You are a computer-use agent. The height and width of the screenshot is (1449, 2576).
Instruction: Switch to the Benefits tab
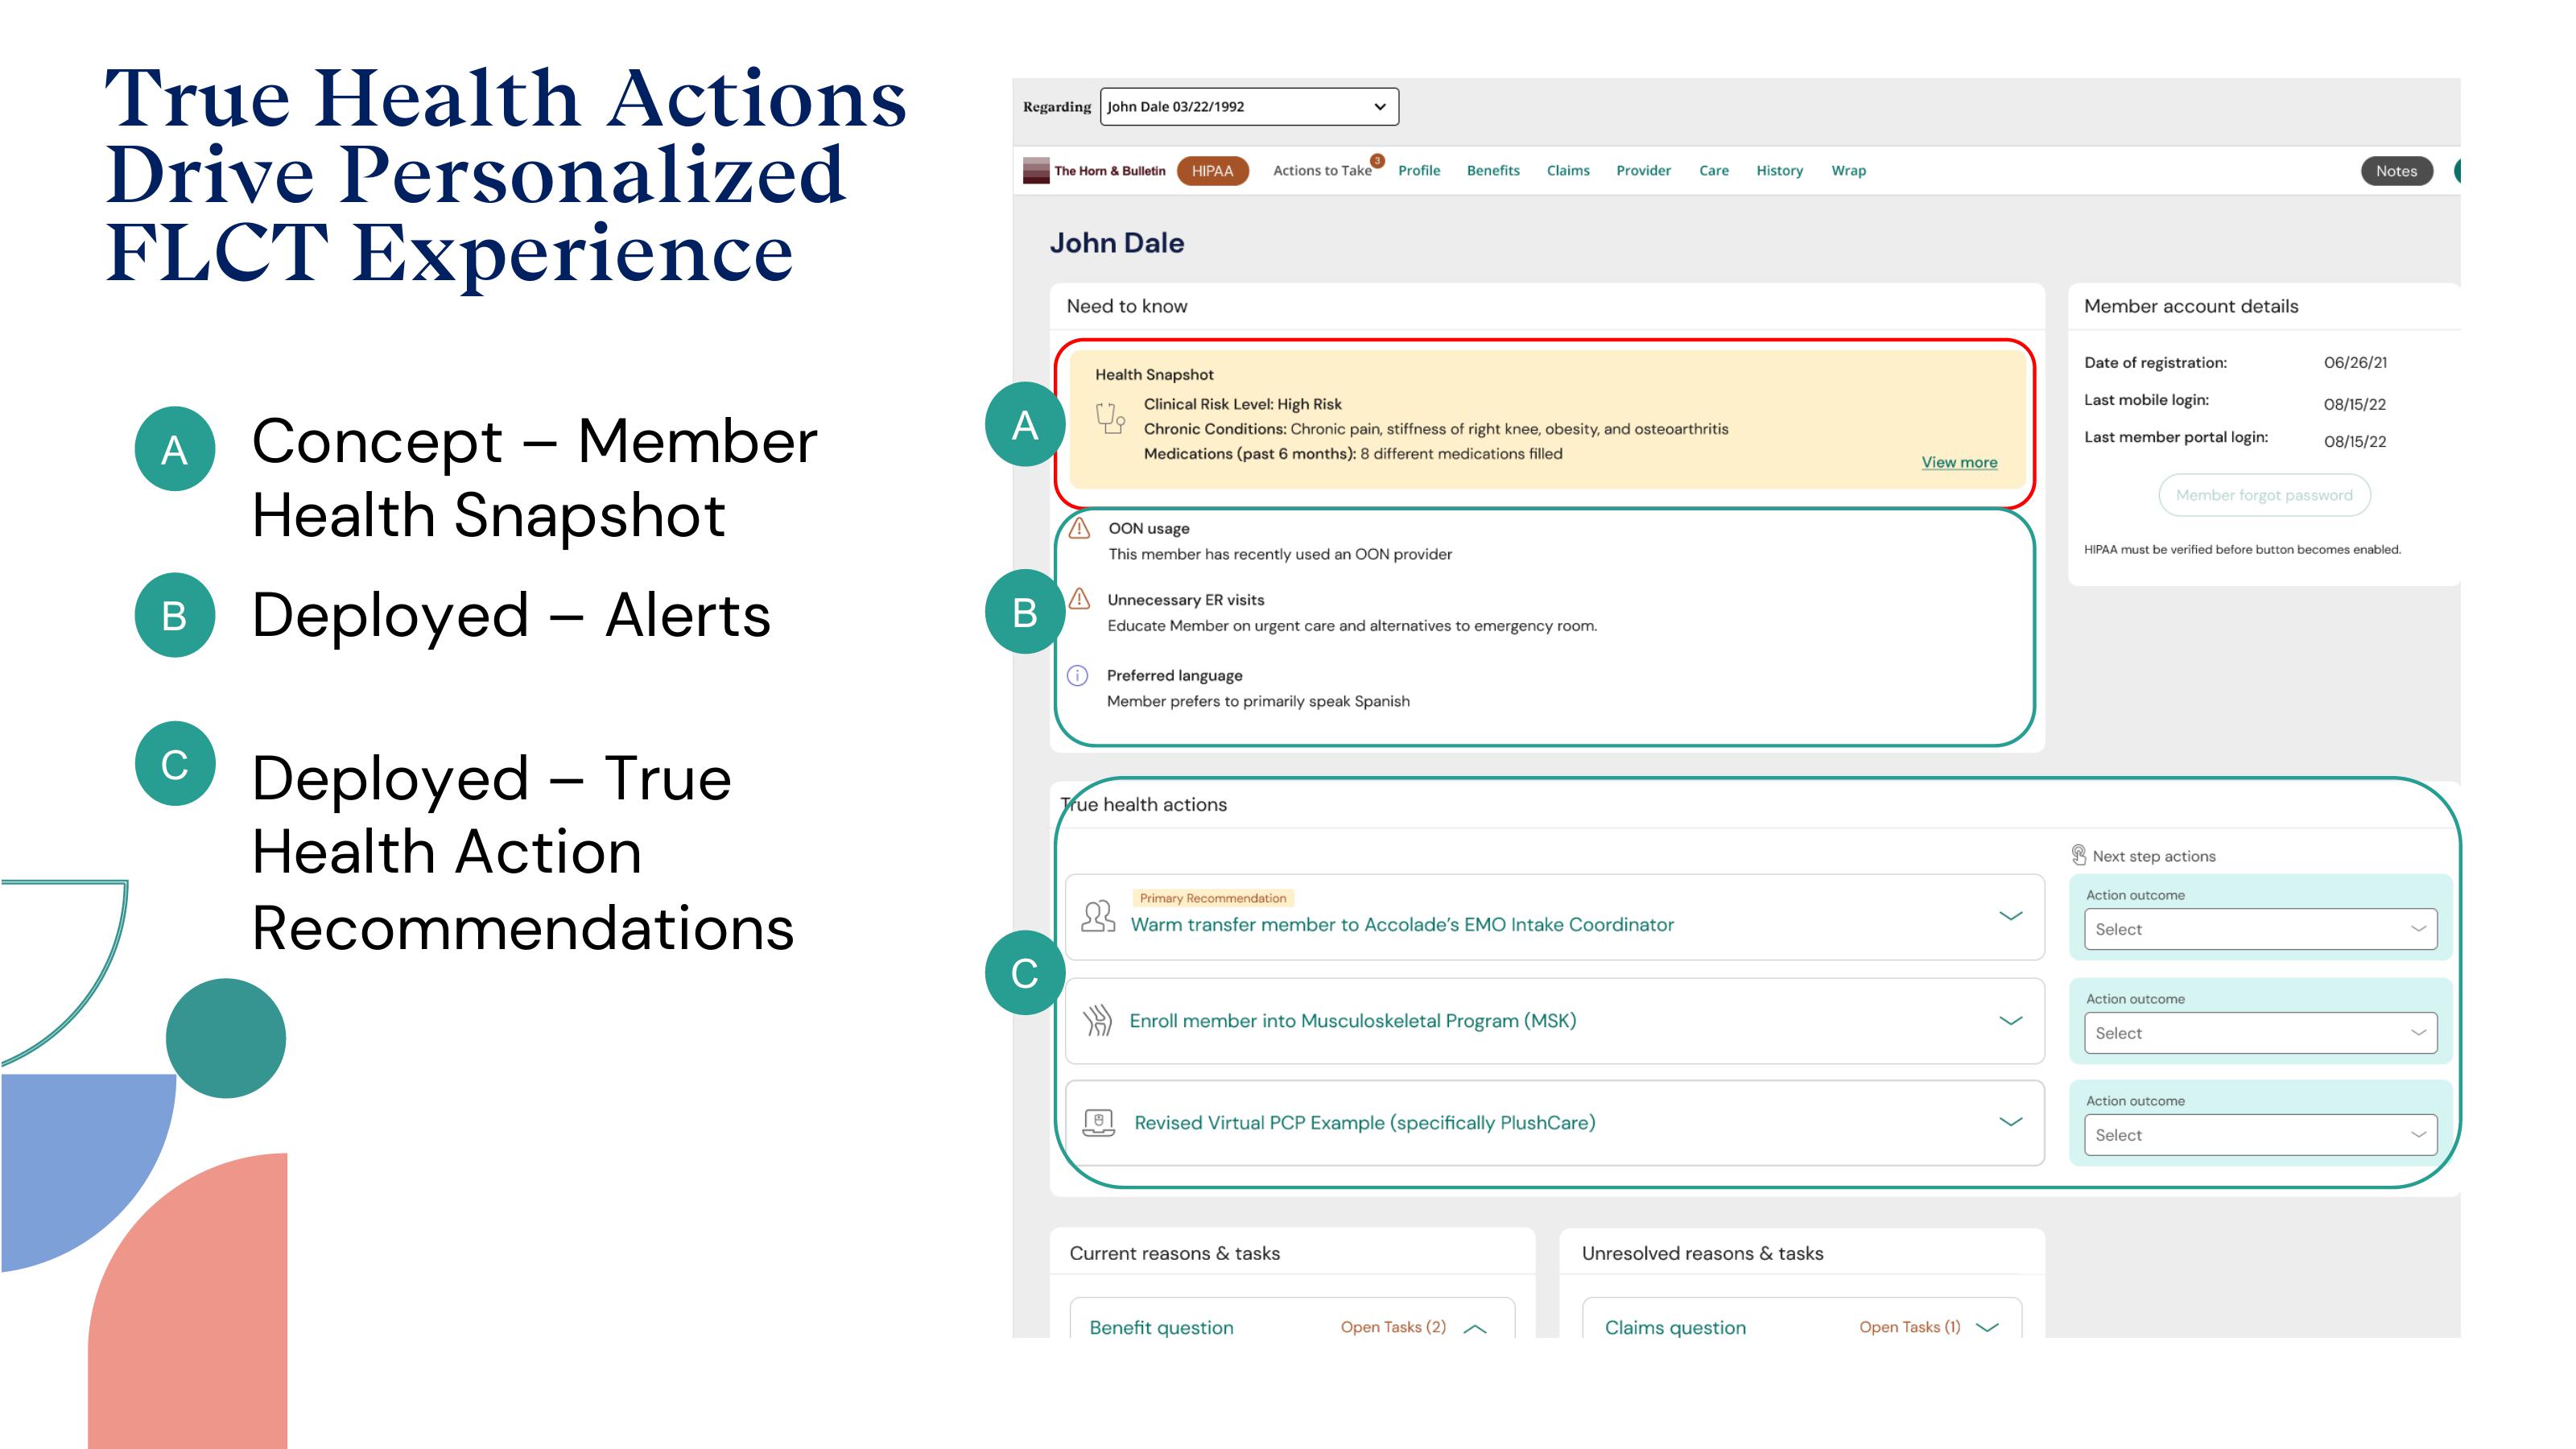[x=1492, y=170]
